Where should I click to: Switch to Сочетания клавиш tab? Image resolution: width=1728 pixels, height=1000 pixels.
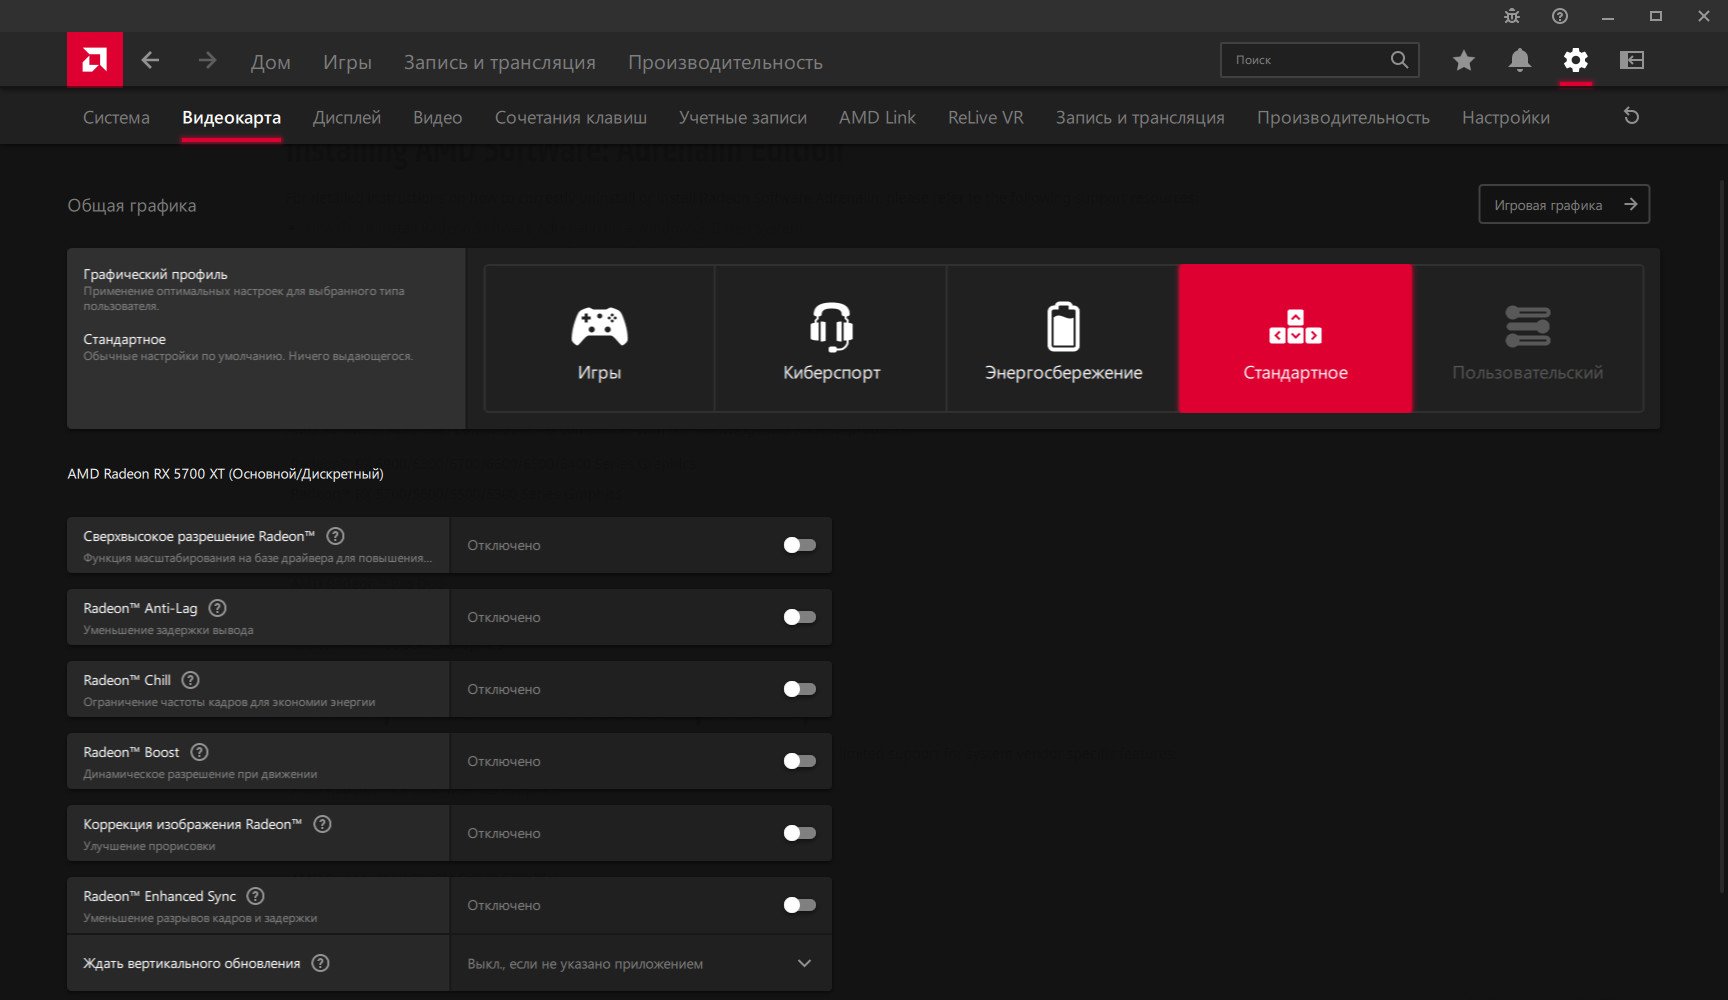tap(571, 117)
